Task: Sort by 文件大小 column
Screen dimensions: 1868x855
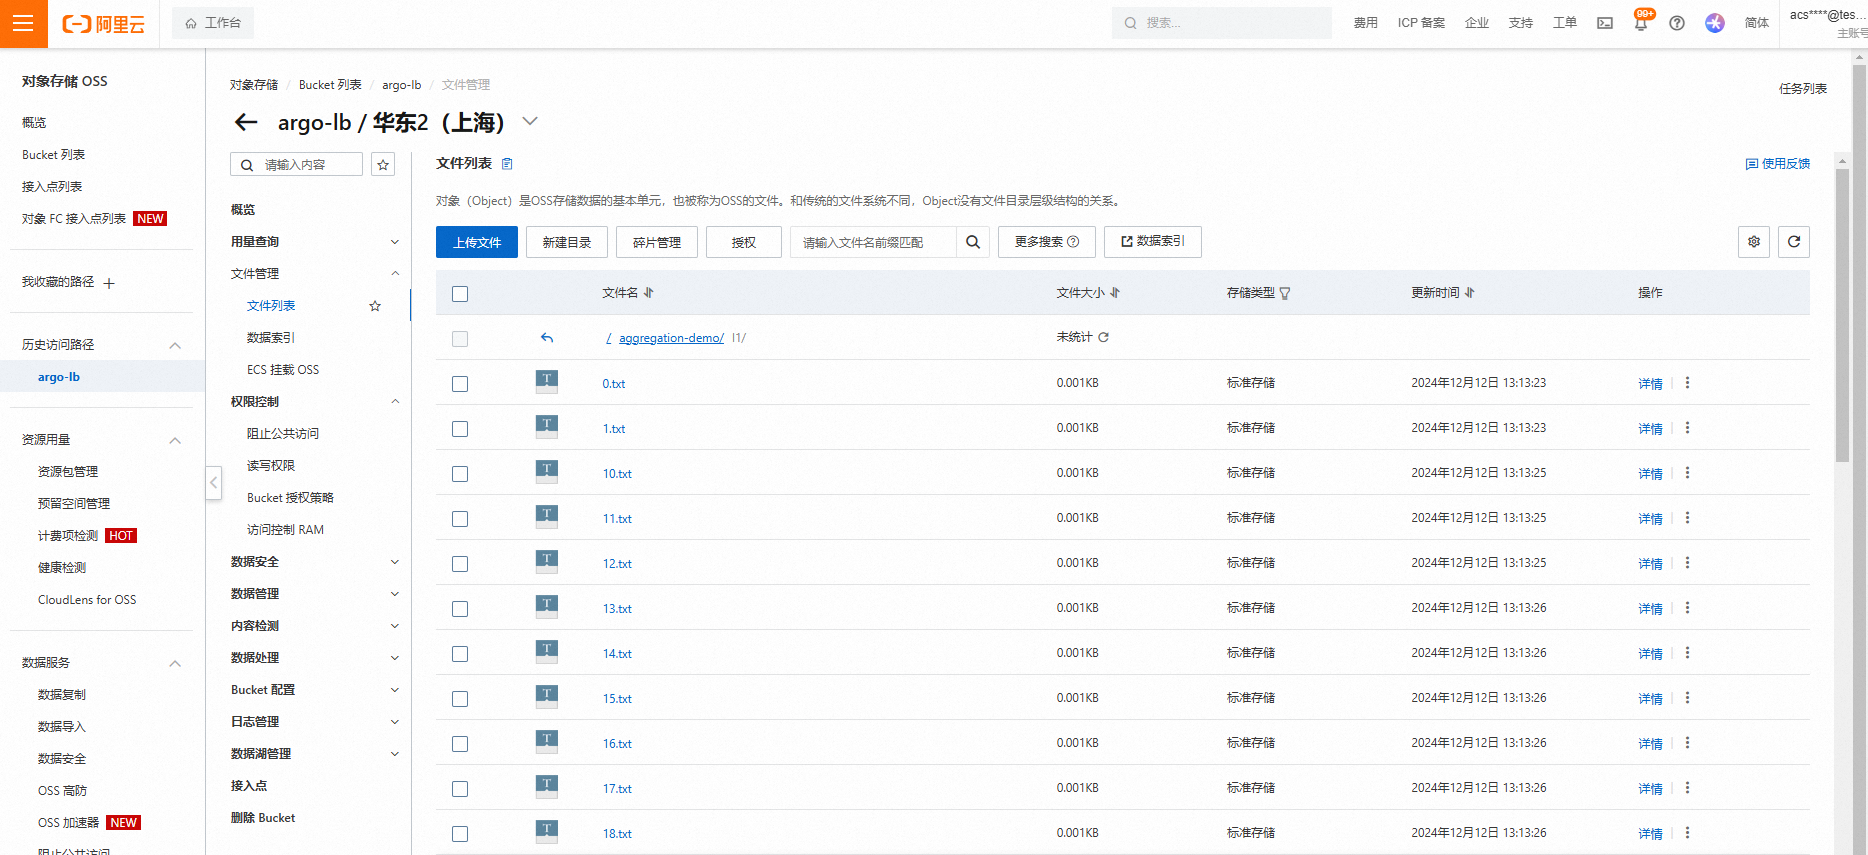Action: pyautogui.click(x=1115, y=293)
